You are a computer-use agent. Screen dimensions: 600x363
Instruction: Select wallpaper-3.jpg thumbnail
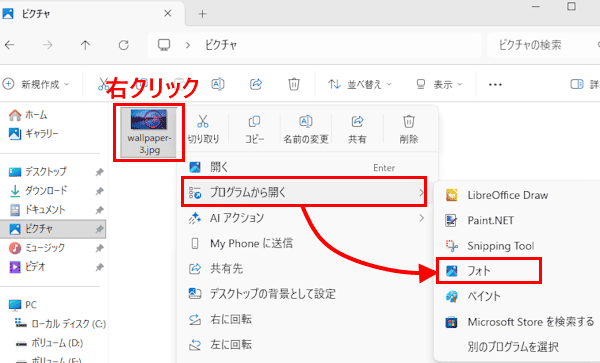tap(149, 132)
